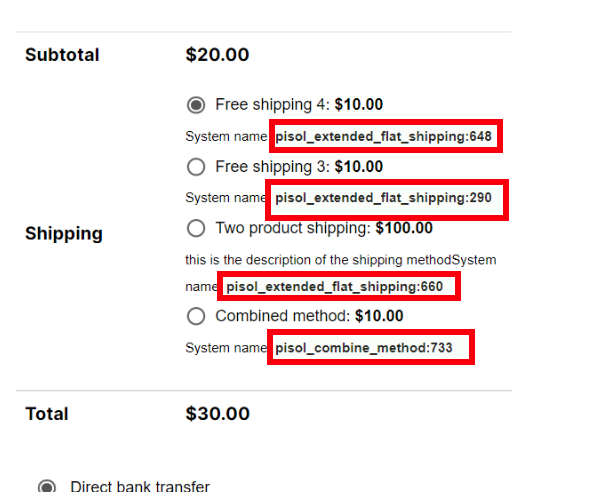602x492 pixels.
Task: Click the $10.00 price beside Free shipping 3
Action: click(x=358, y=166)
